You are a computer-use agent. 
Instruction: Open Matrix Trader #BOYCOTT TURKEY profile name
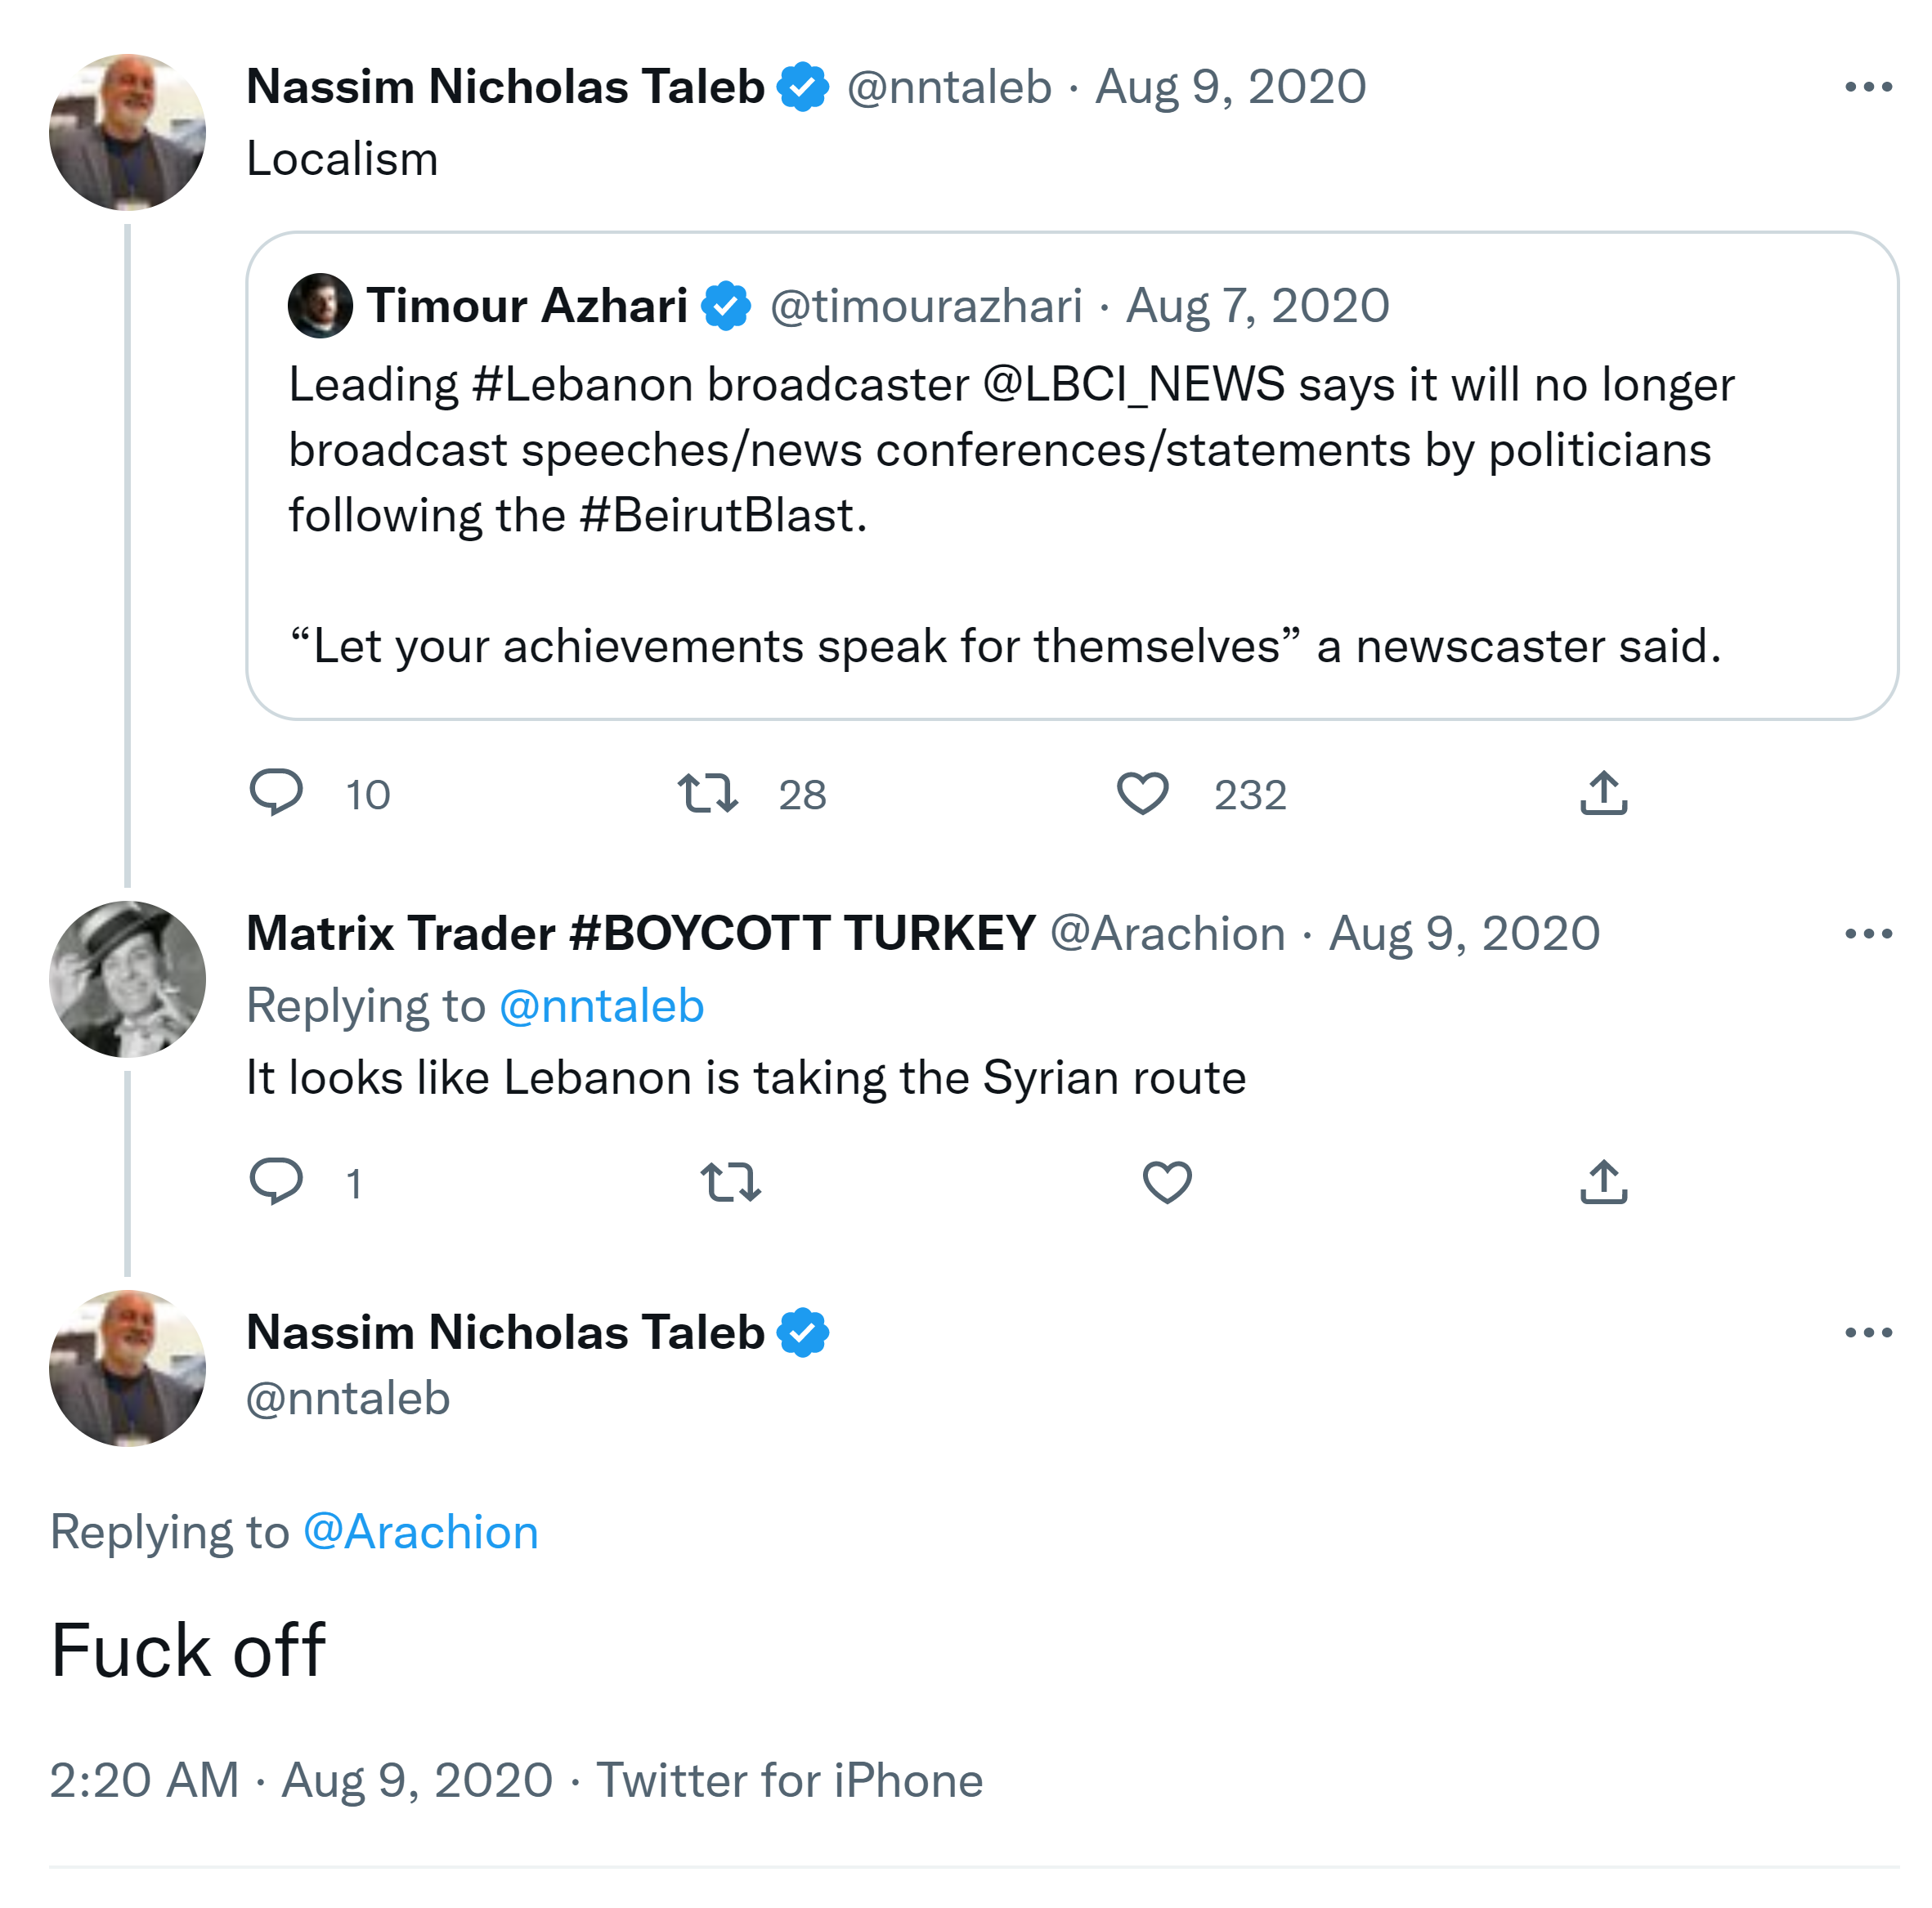tap(640, 934)
